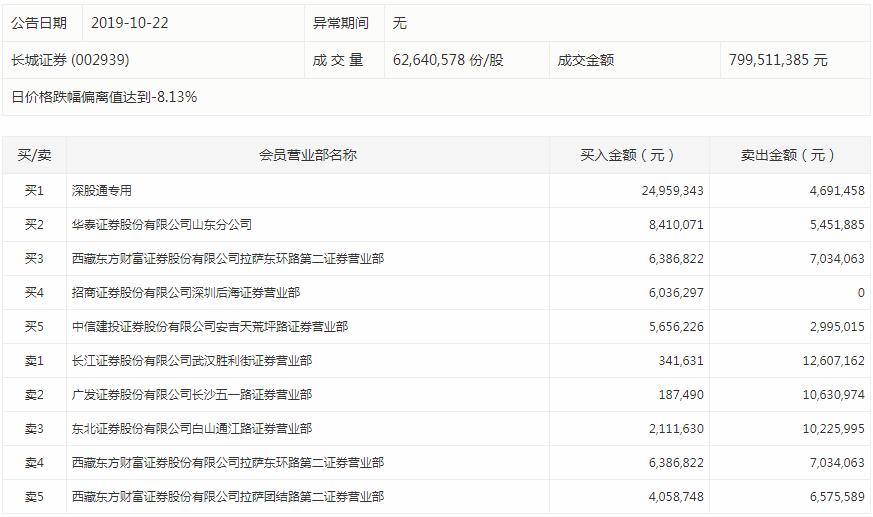Screen dimensions: 873x517
Task: Select the 成交量 label
Action: pos(338,60)
